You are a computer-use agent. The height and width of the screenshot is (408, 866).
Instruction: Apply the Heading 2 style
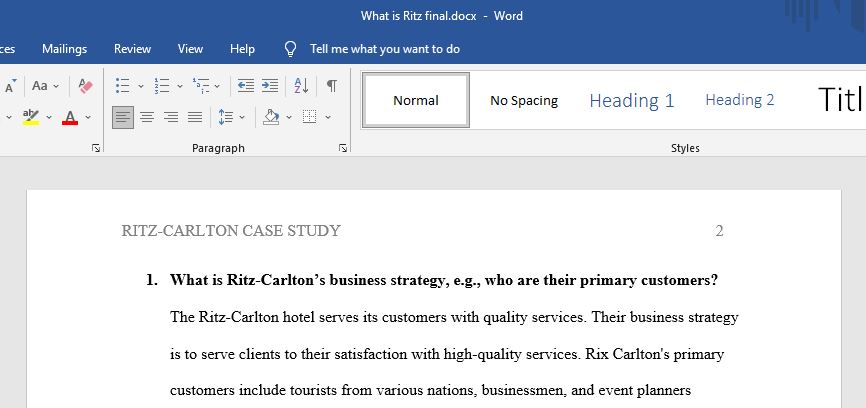click(740, 100)
